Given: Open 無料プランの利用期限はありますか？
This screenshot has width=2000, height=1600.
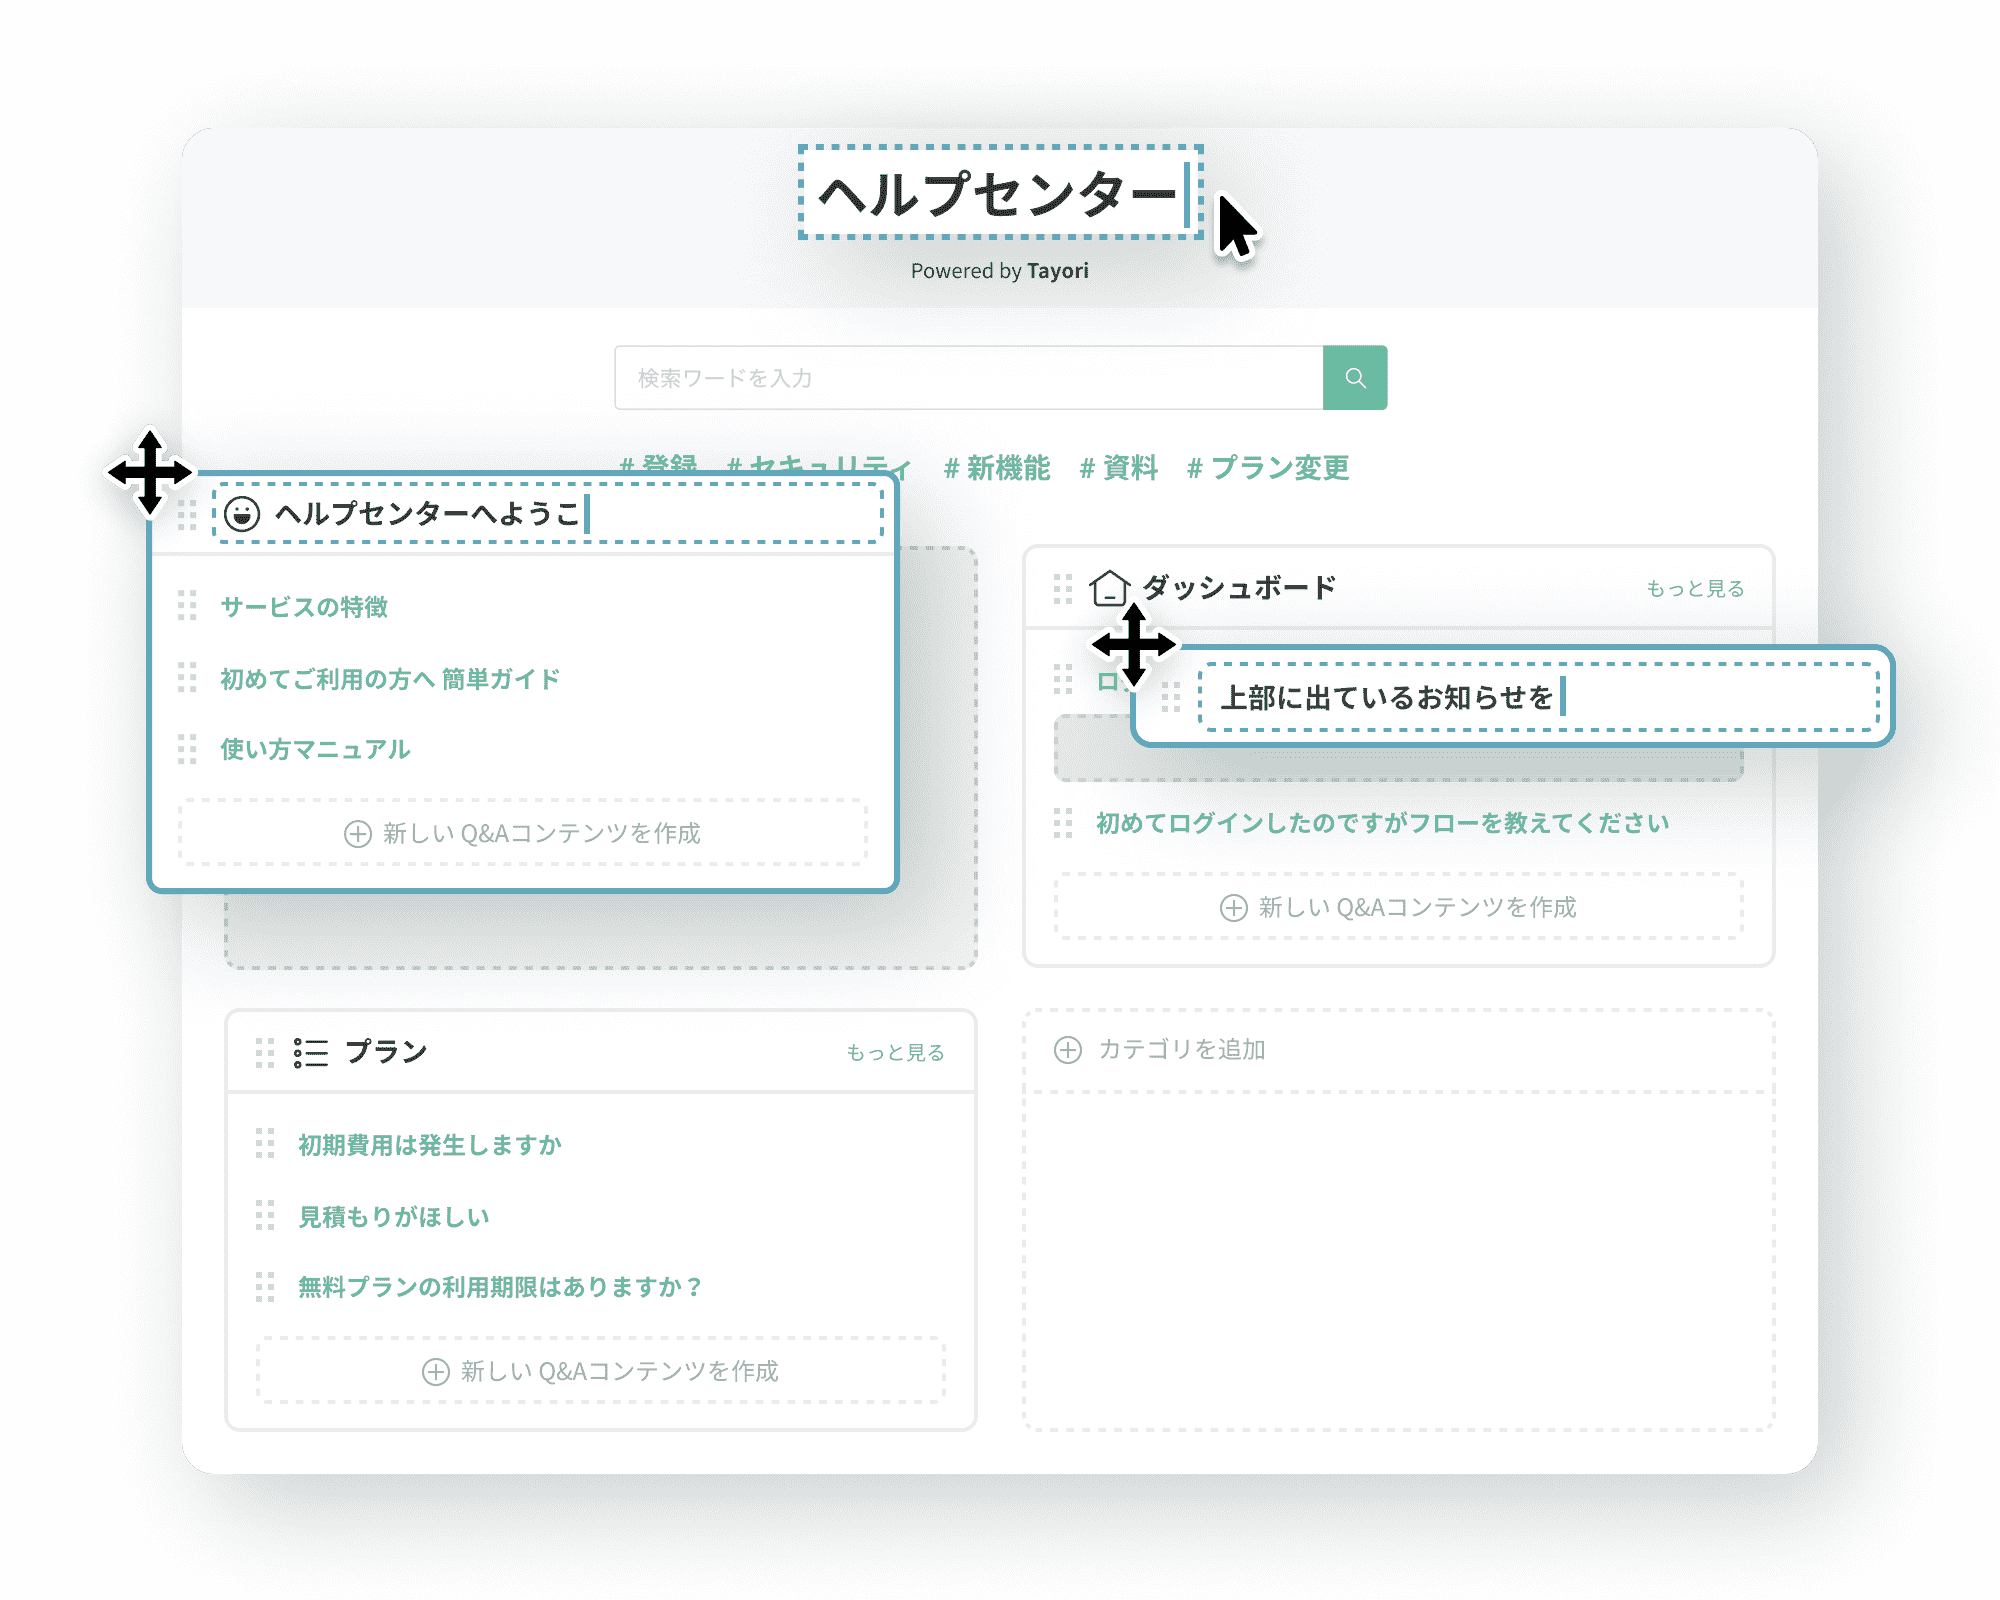Looking at the screenshot, I should 498,1288.
